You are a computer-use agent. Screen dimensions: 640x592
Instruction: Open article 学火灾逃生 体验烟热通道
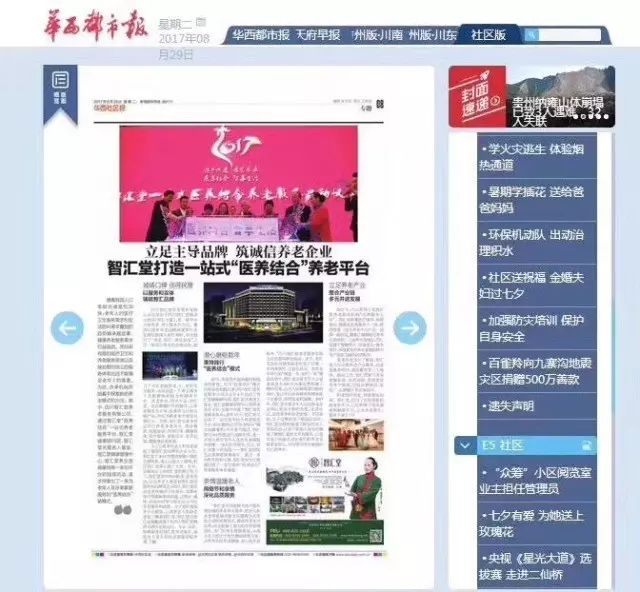(537, 157)
